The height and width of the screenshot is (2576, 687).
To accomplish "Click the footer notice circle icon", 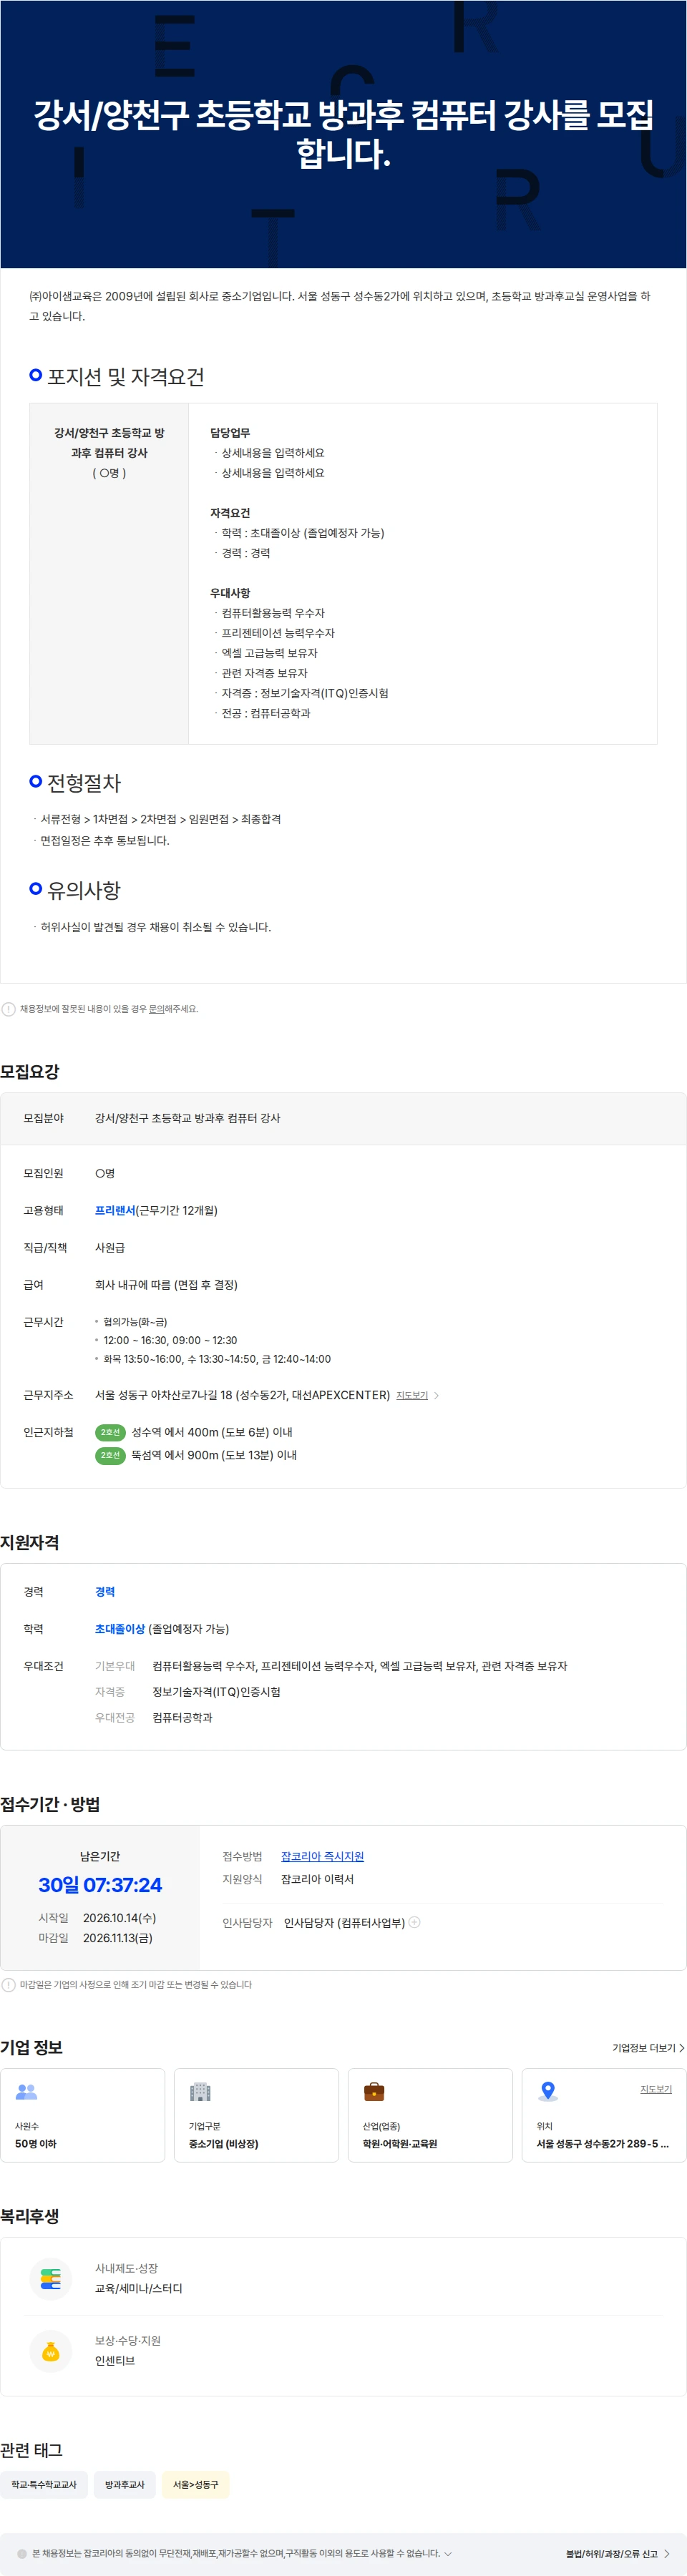I will pyautogui.click(x=22, y=2553).
